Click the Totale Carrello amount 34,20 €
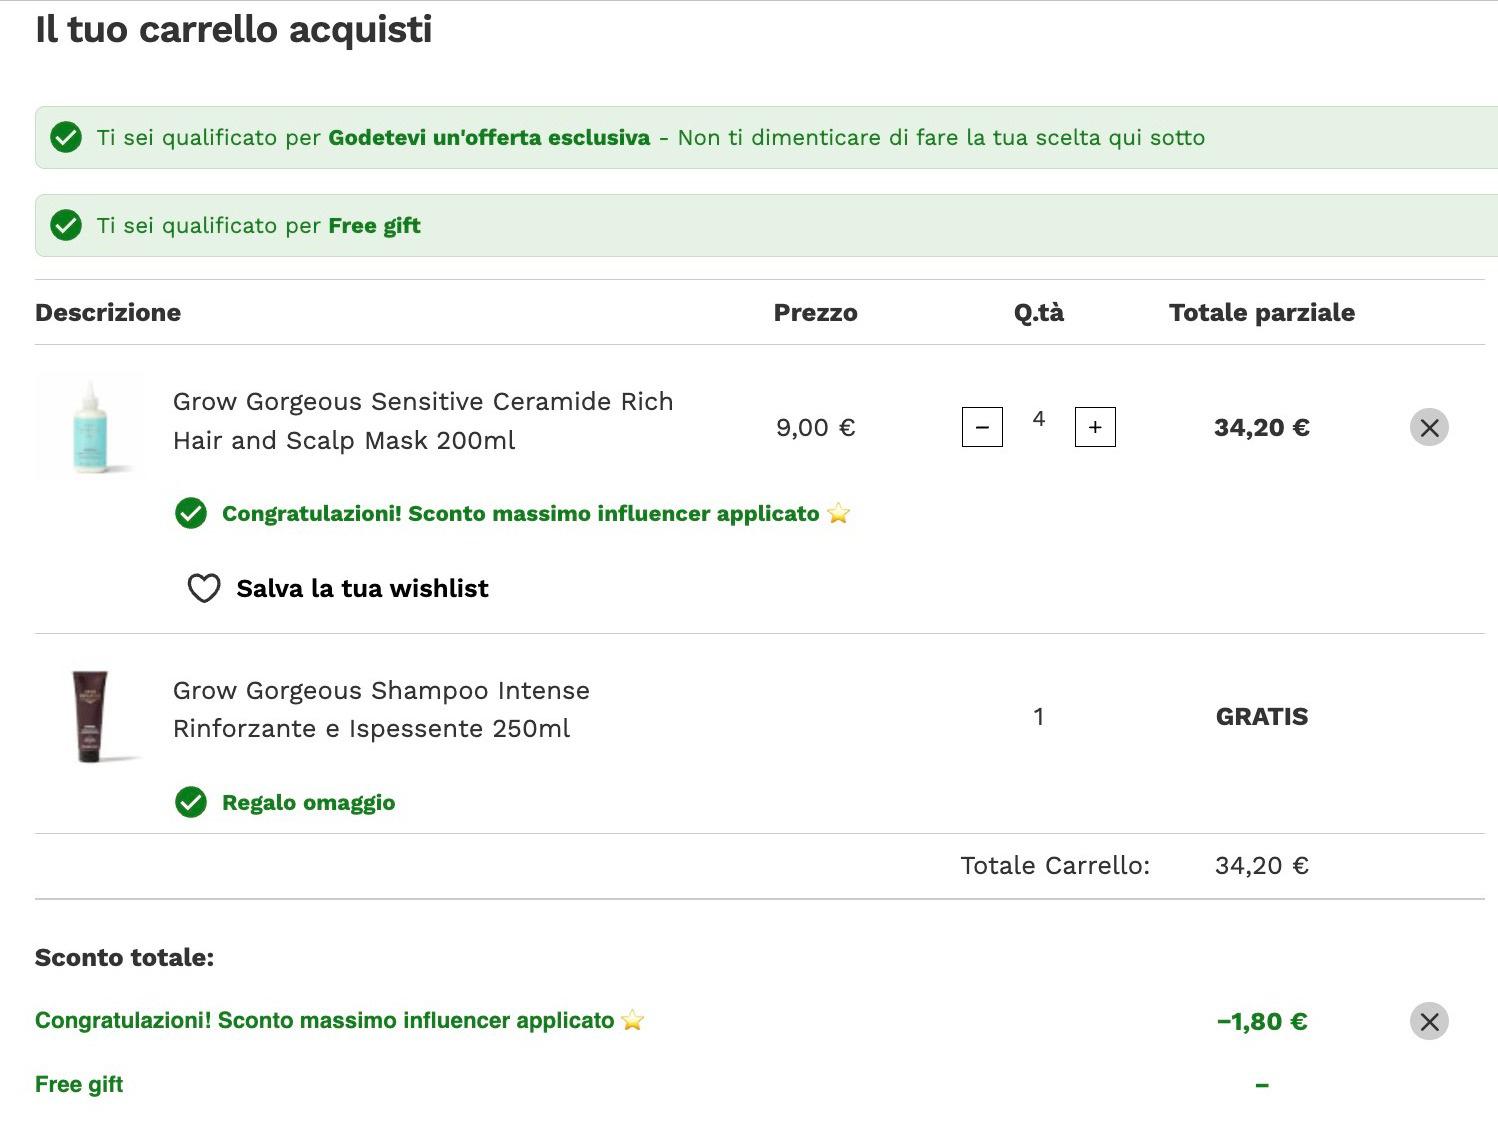Screen dimensions: 1498x1136 point(1262,865)
